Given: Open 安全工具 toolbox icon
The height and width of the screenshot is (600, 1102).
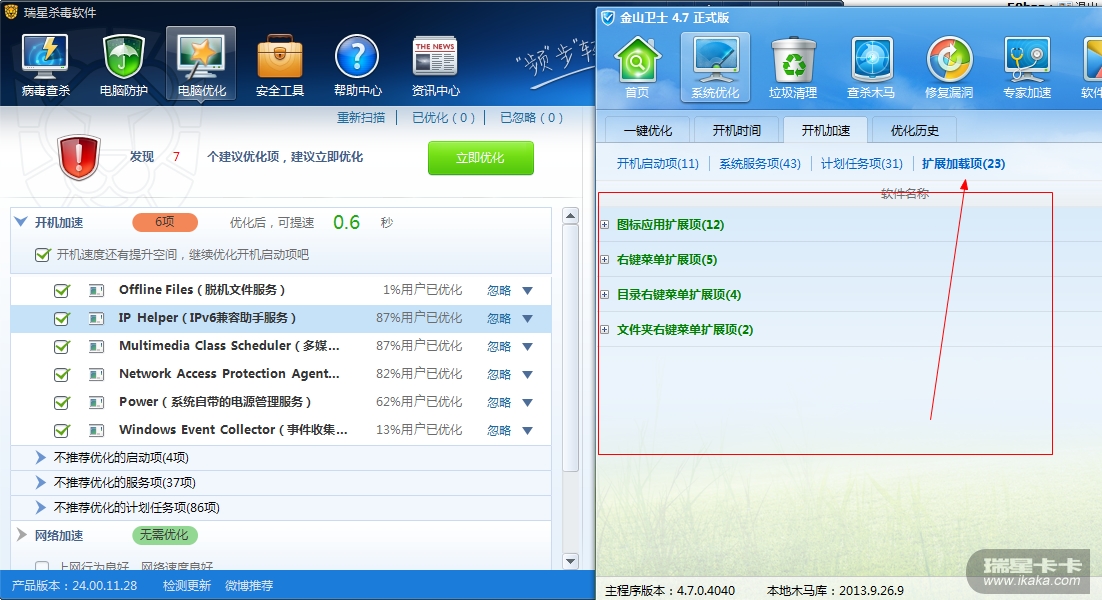Looking at the screenshot, I should click(280, 65).
